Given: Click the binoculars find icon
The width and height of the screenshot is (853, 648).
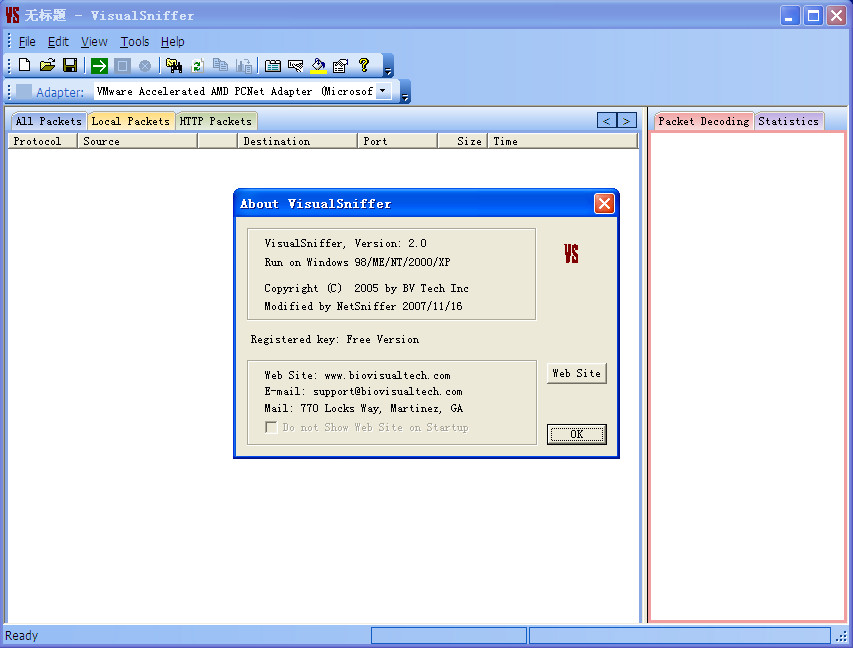Looking at the screenshot, I should click(174, 66).
